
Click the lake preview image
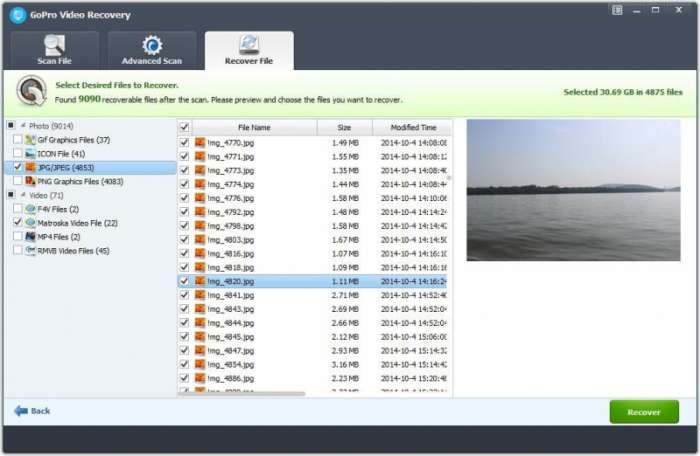pos(573,190)
